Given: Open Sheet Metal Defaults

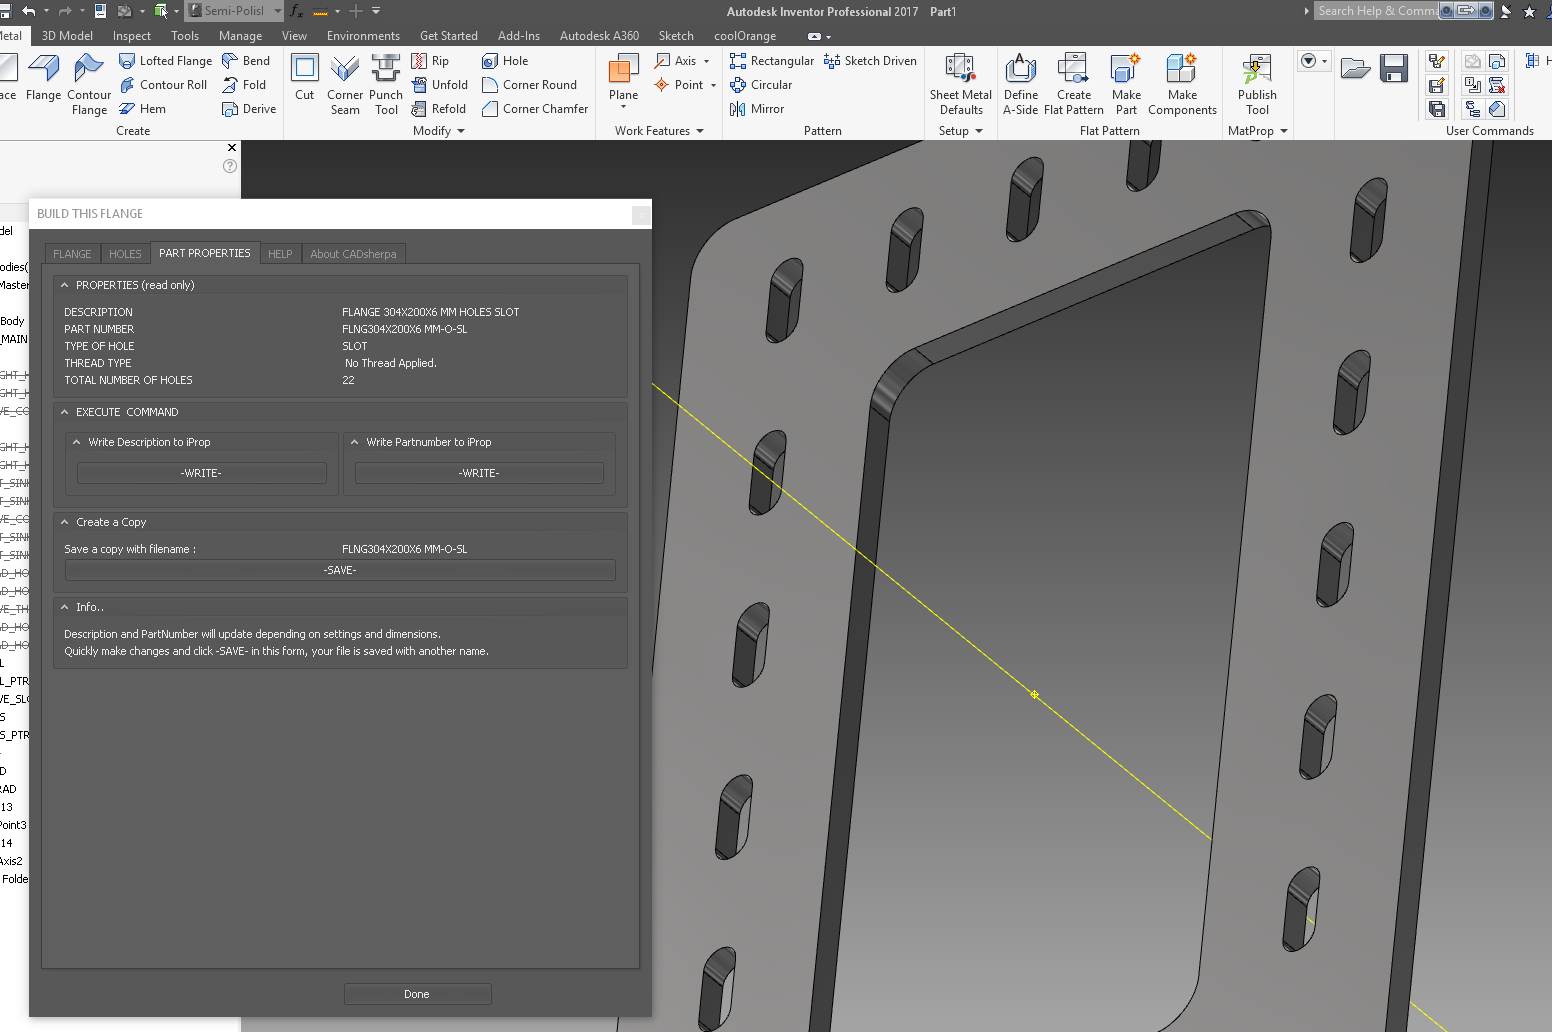Looking at the screenshot, I should point(961,84).
